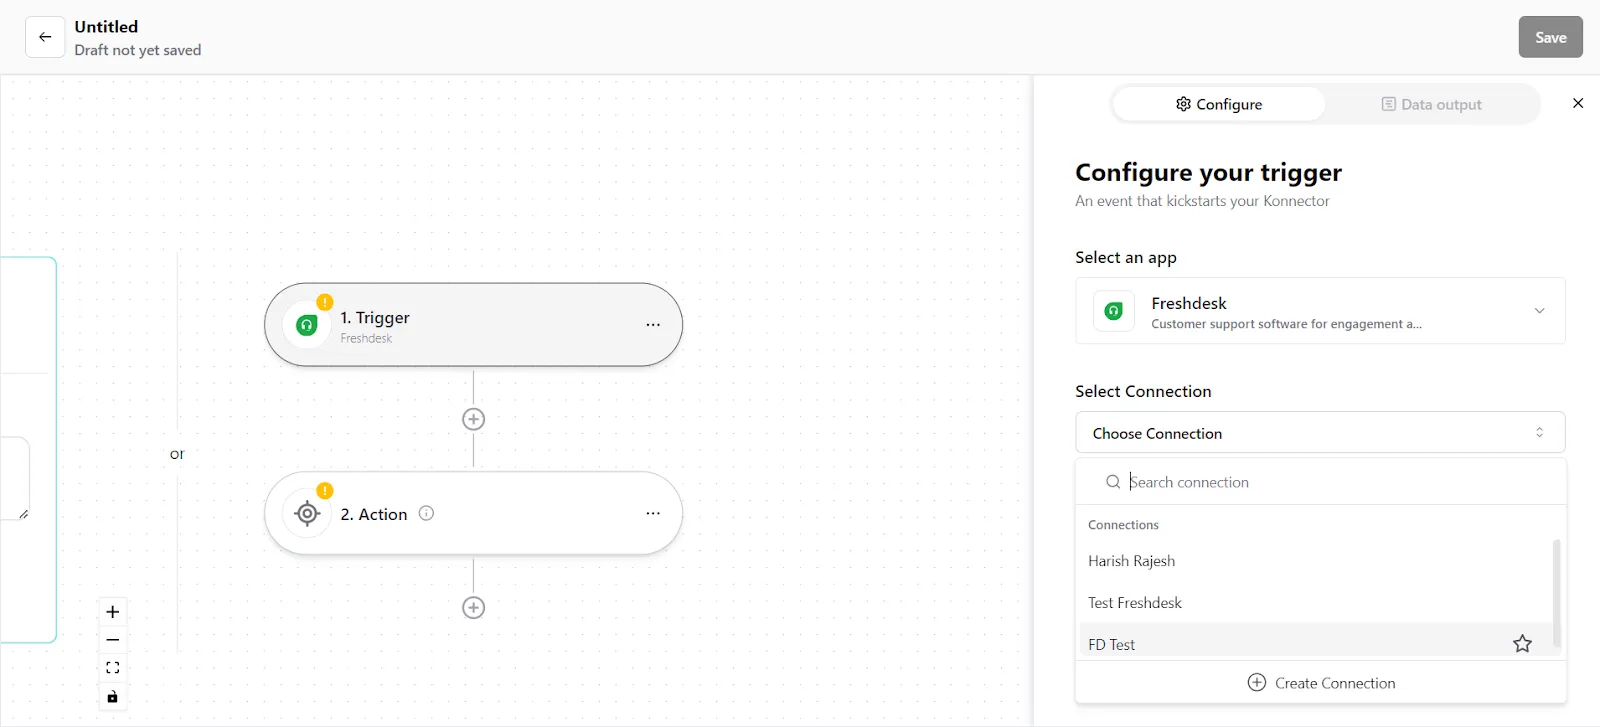Click the back arrow beside Untitled

point(45,37)
